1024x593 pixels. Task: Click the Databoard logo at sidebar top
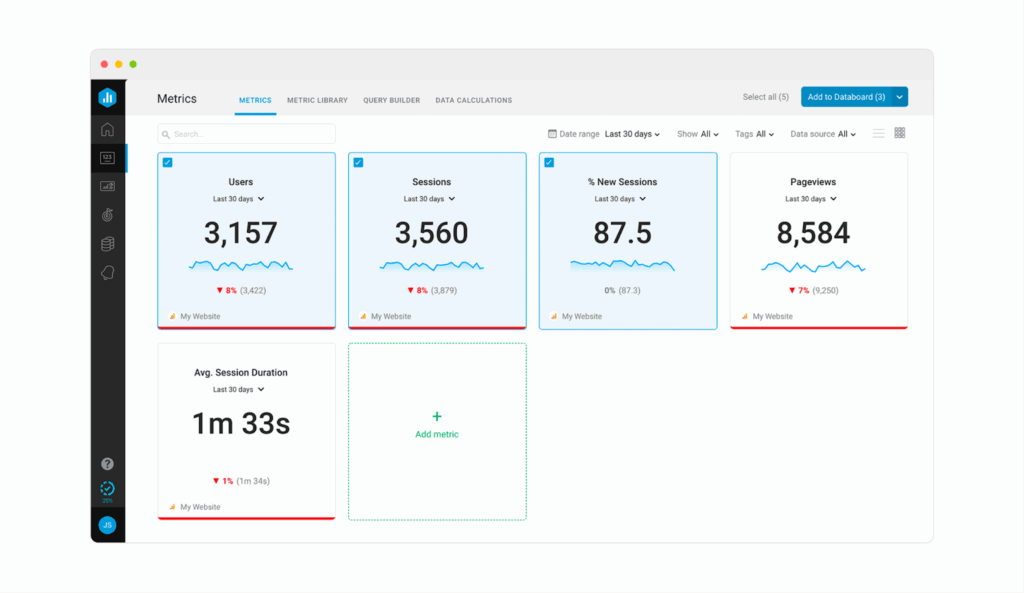point(108,97)
